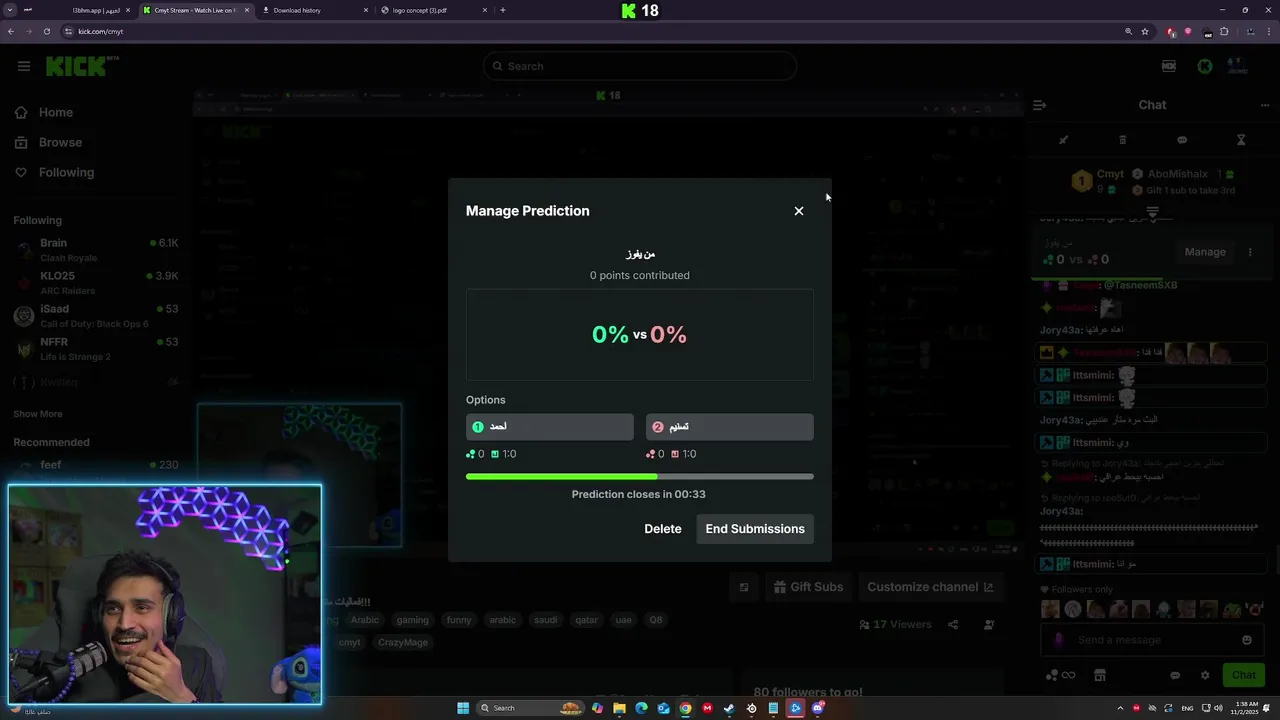Click the Kick header icon left of profile

click(1205, 66)
